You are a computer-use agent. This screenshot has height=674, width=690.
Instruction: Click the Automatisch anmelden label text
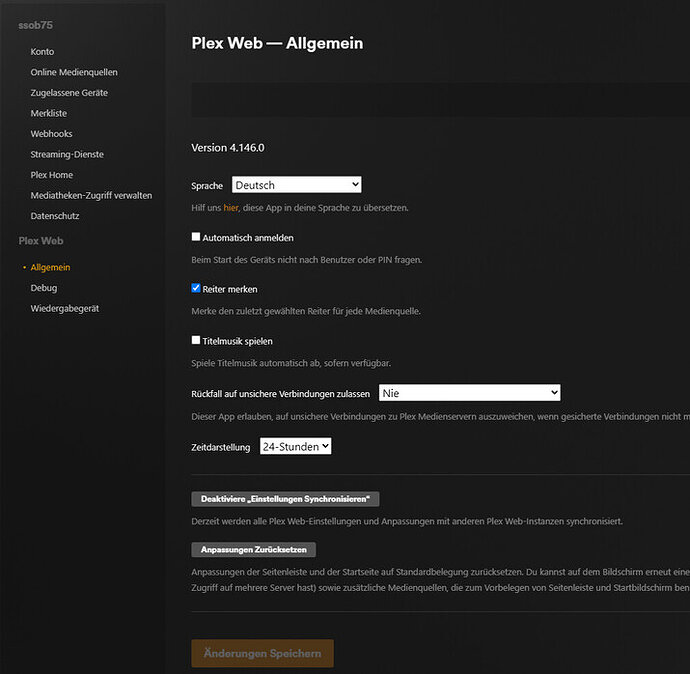click(x=248, y=238)
